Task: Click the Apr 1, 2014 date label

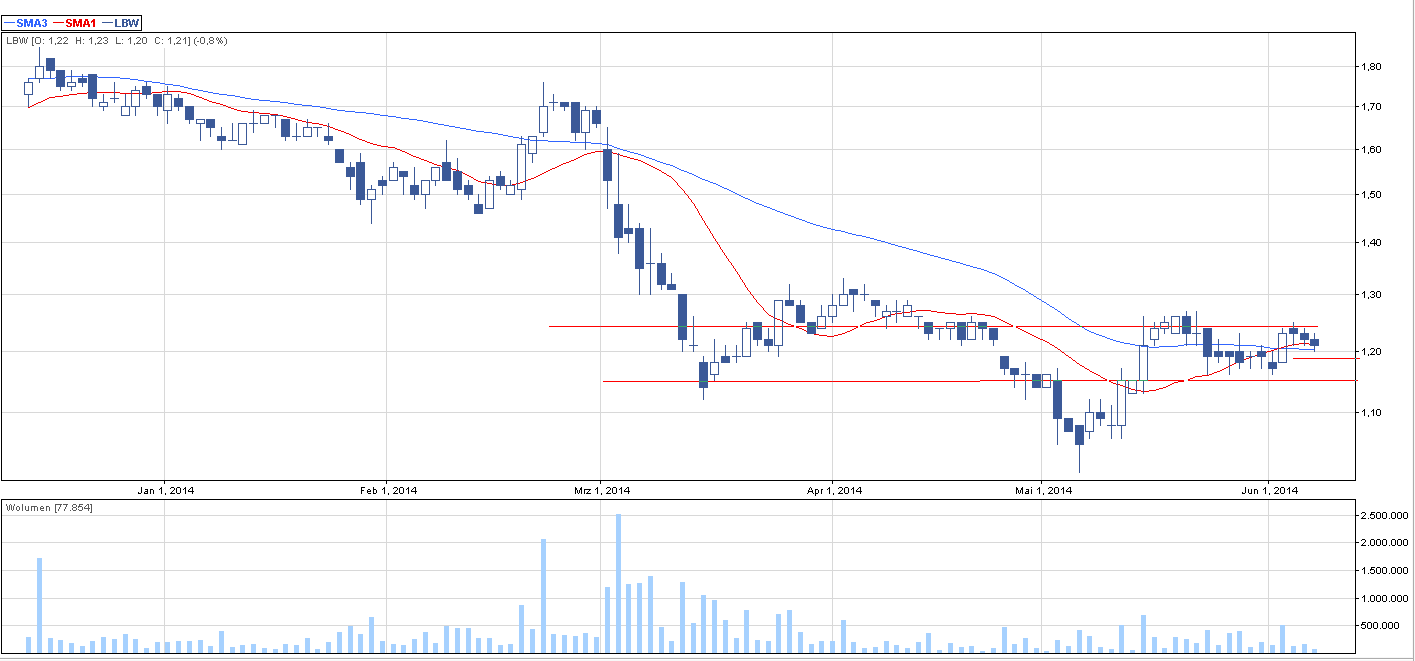Action: (x=833, y=490)
